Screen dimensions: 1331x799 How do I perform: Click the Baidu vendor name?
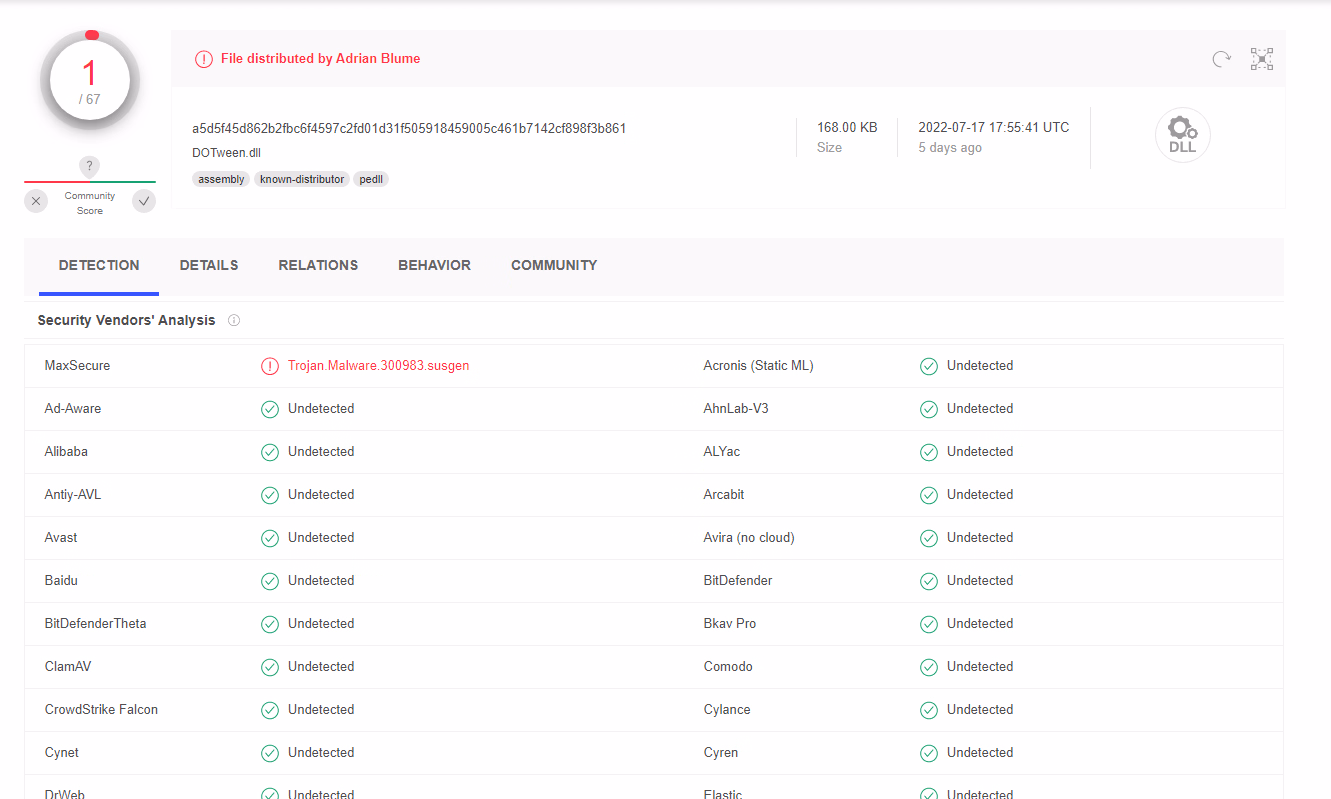61,581
